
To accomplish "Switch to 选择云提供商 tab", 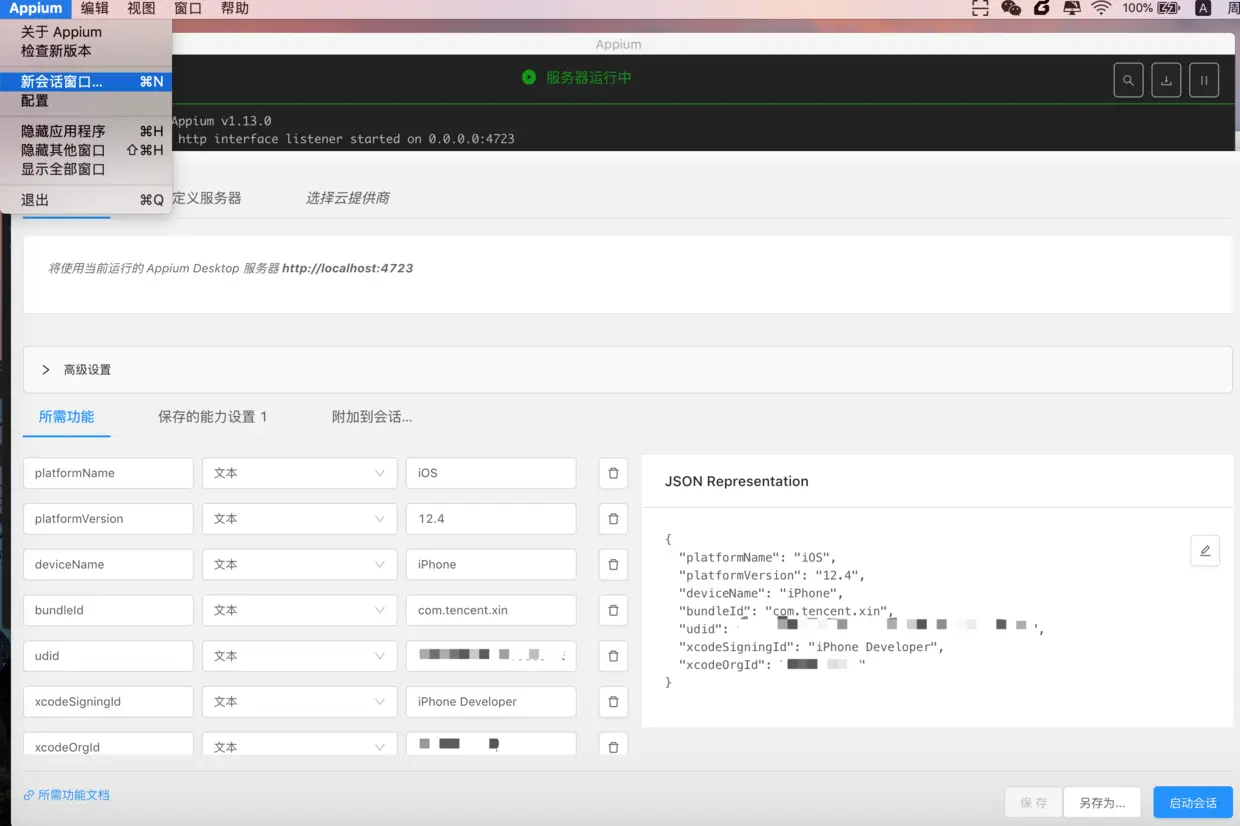I will click(347, 198).
